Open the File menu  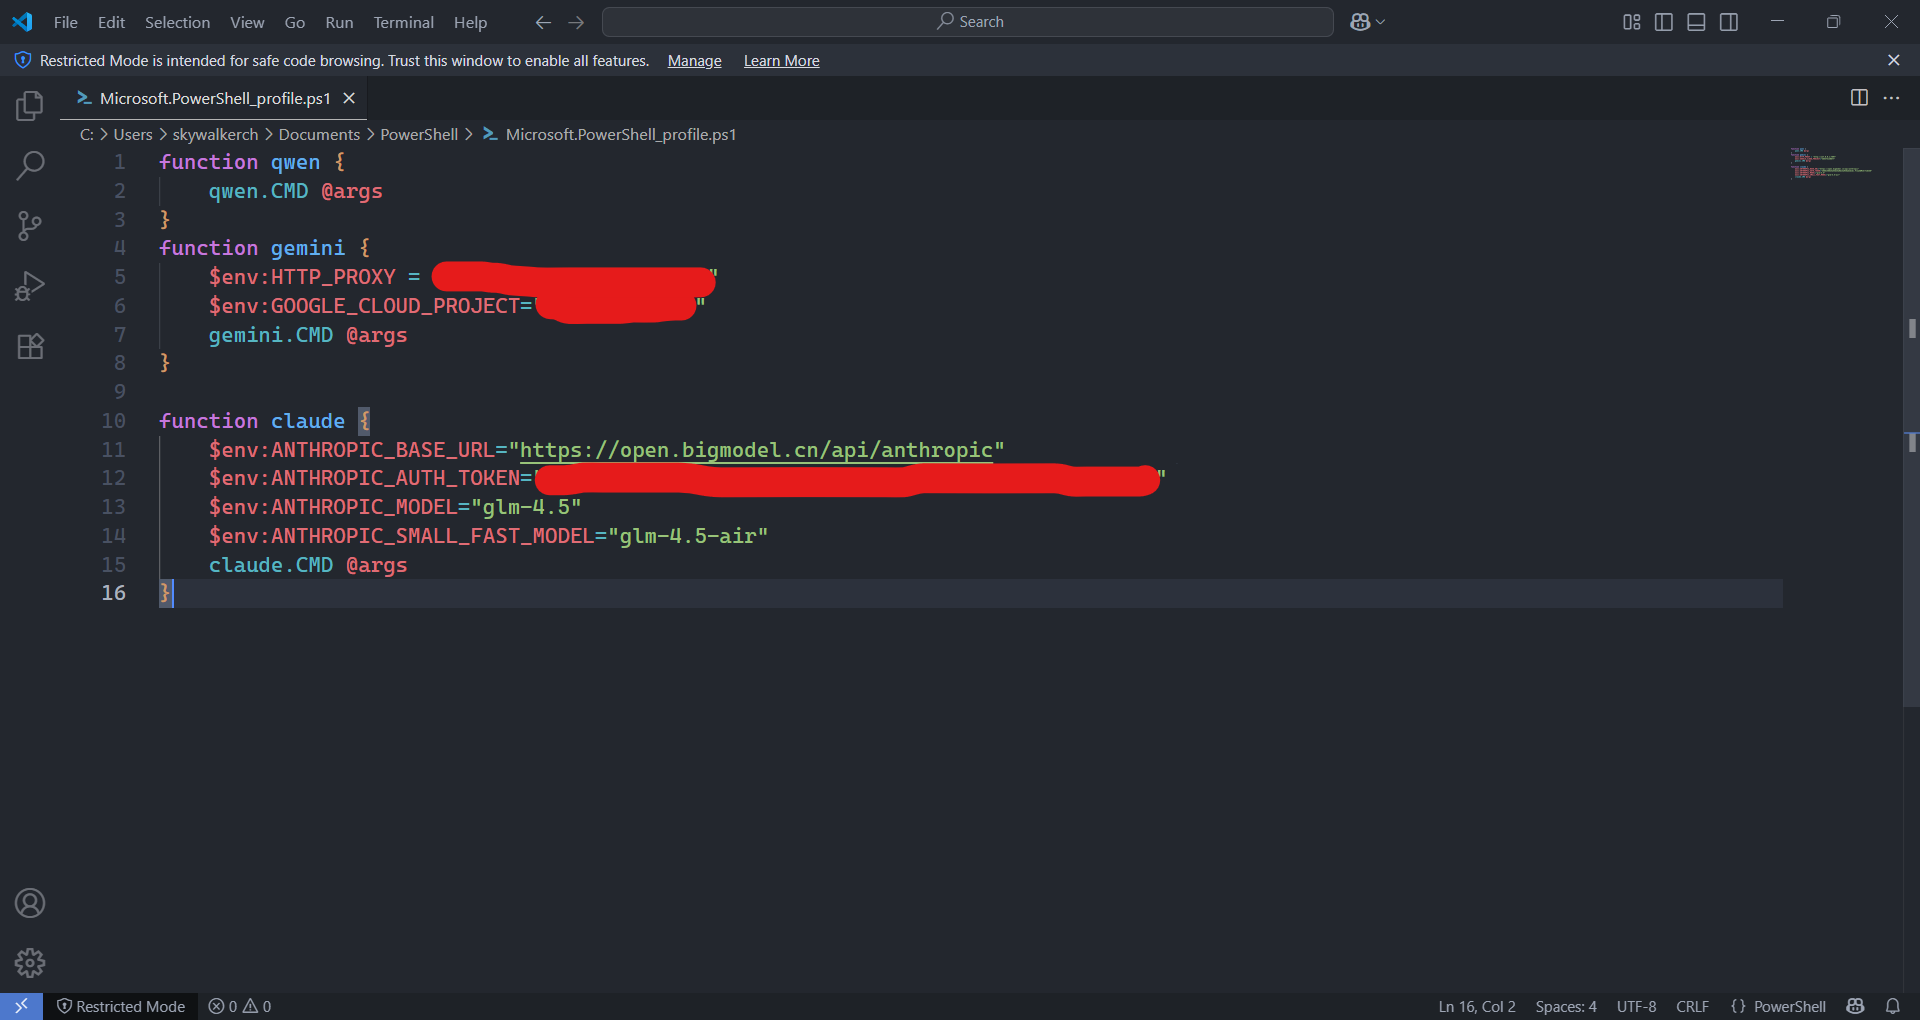click(x=66, y=22)
